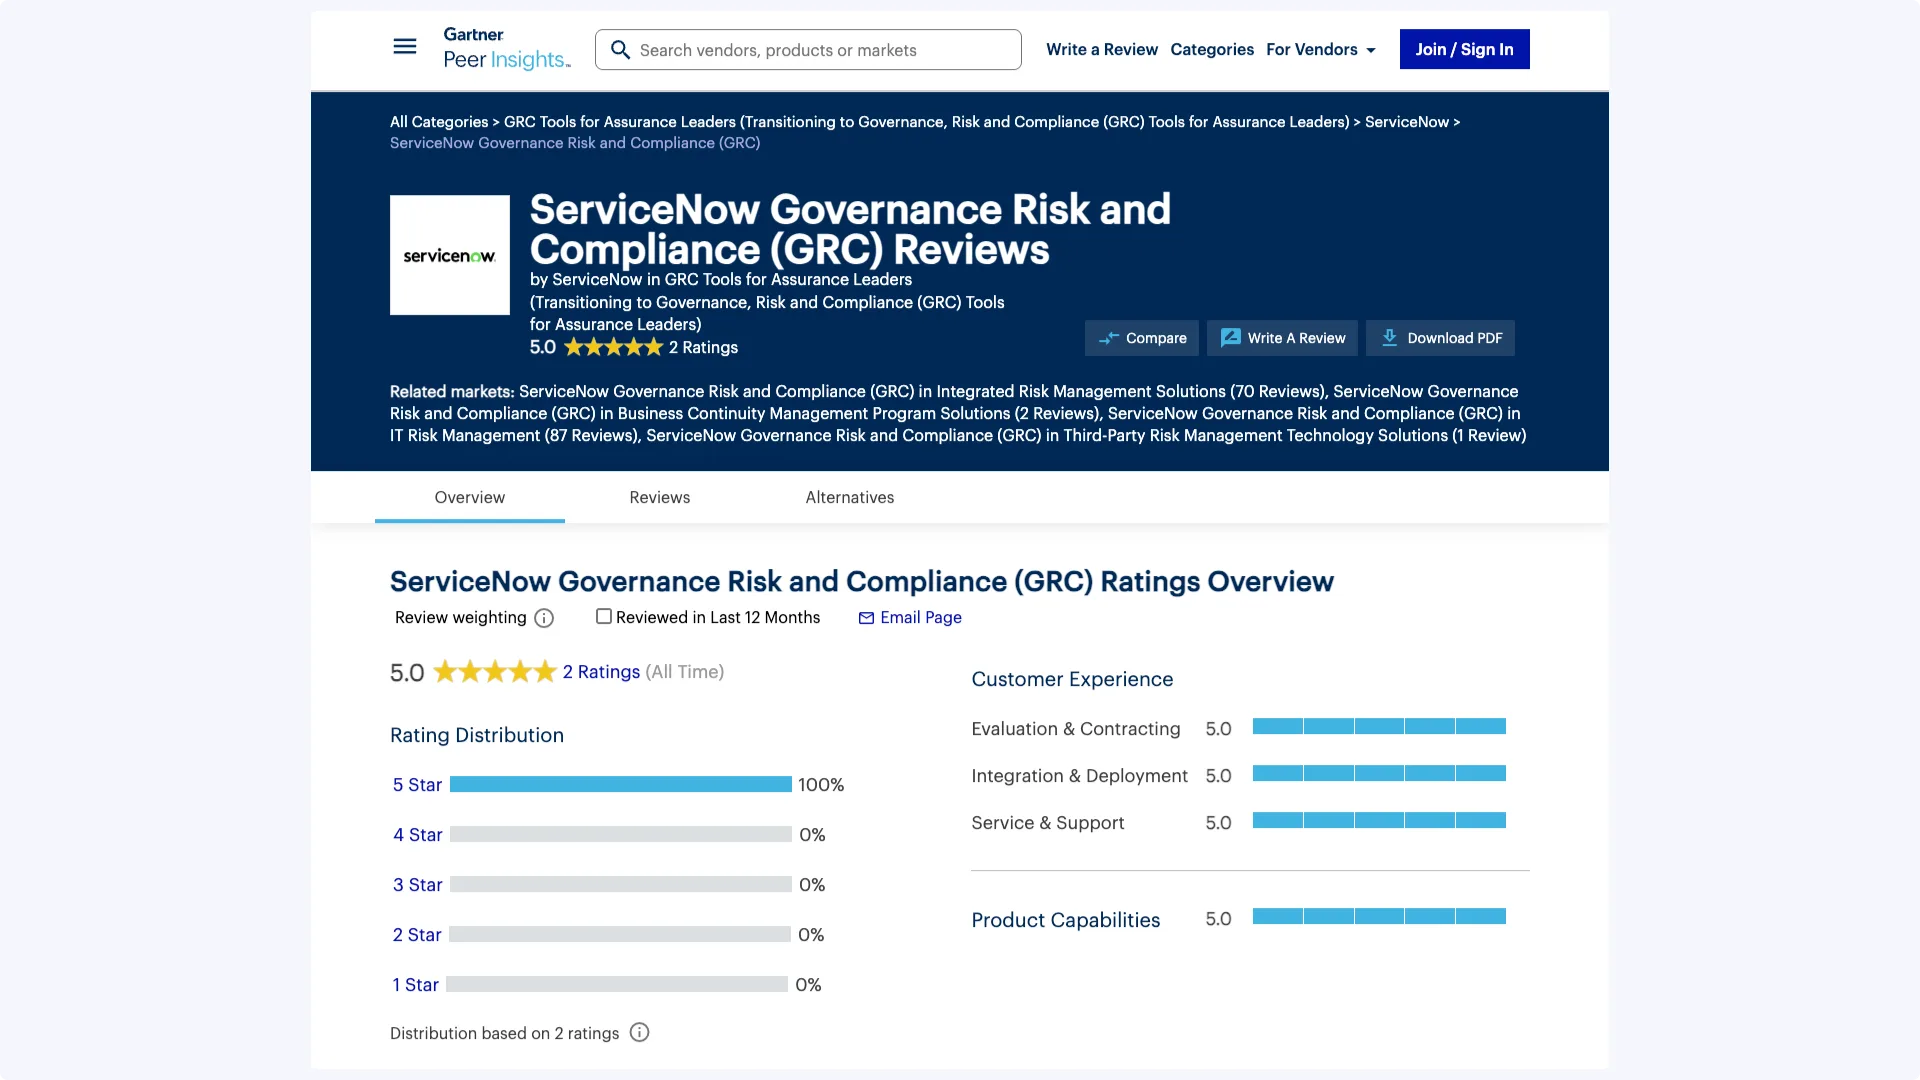Expand the For Vendors dropdown
This screenshot has height=1080, width=1920.
coord(1321,49)
